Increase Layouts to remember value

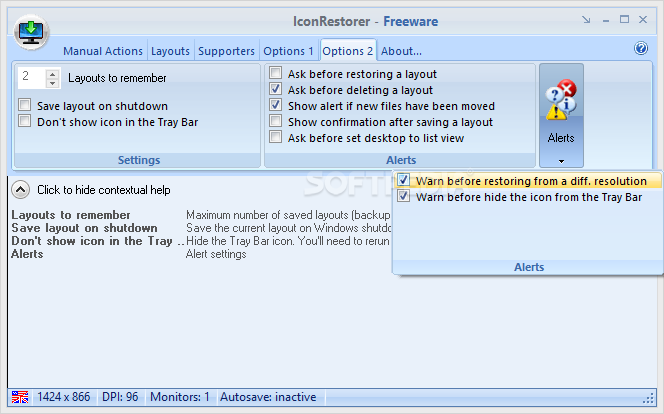point(53,74)
